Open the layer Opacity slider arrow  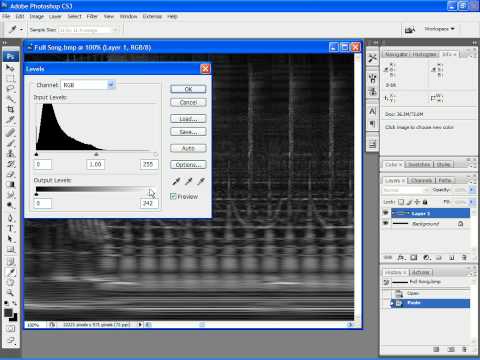click(471, 190)
